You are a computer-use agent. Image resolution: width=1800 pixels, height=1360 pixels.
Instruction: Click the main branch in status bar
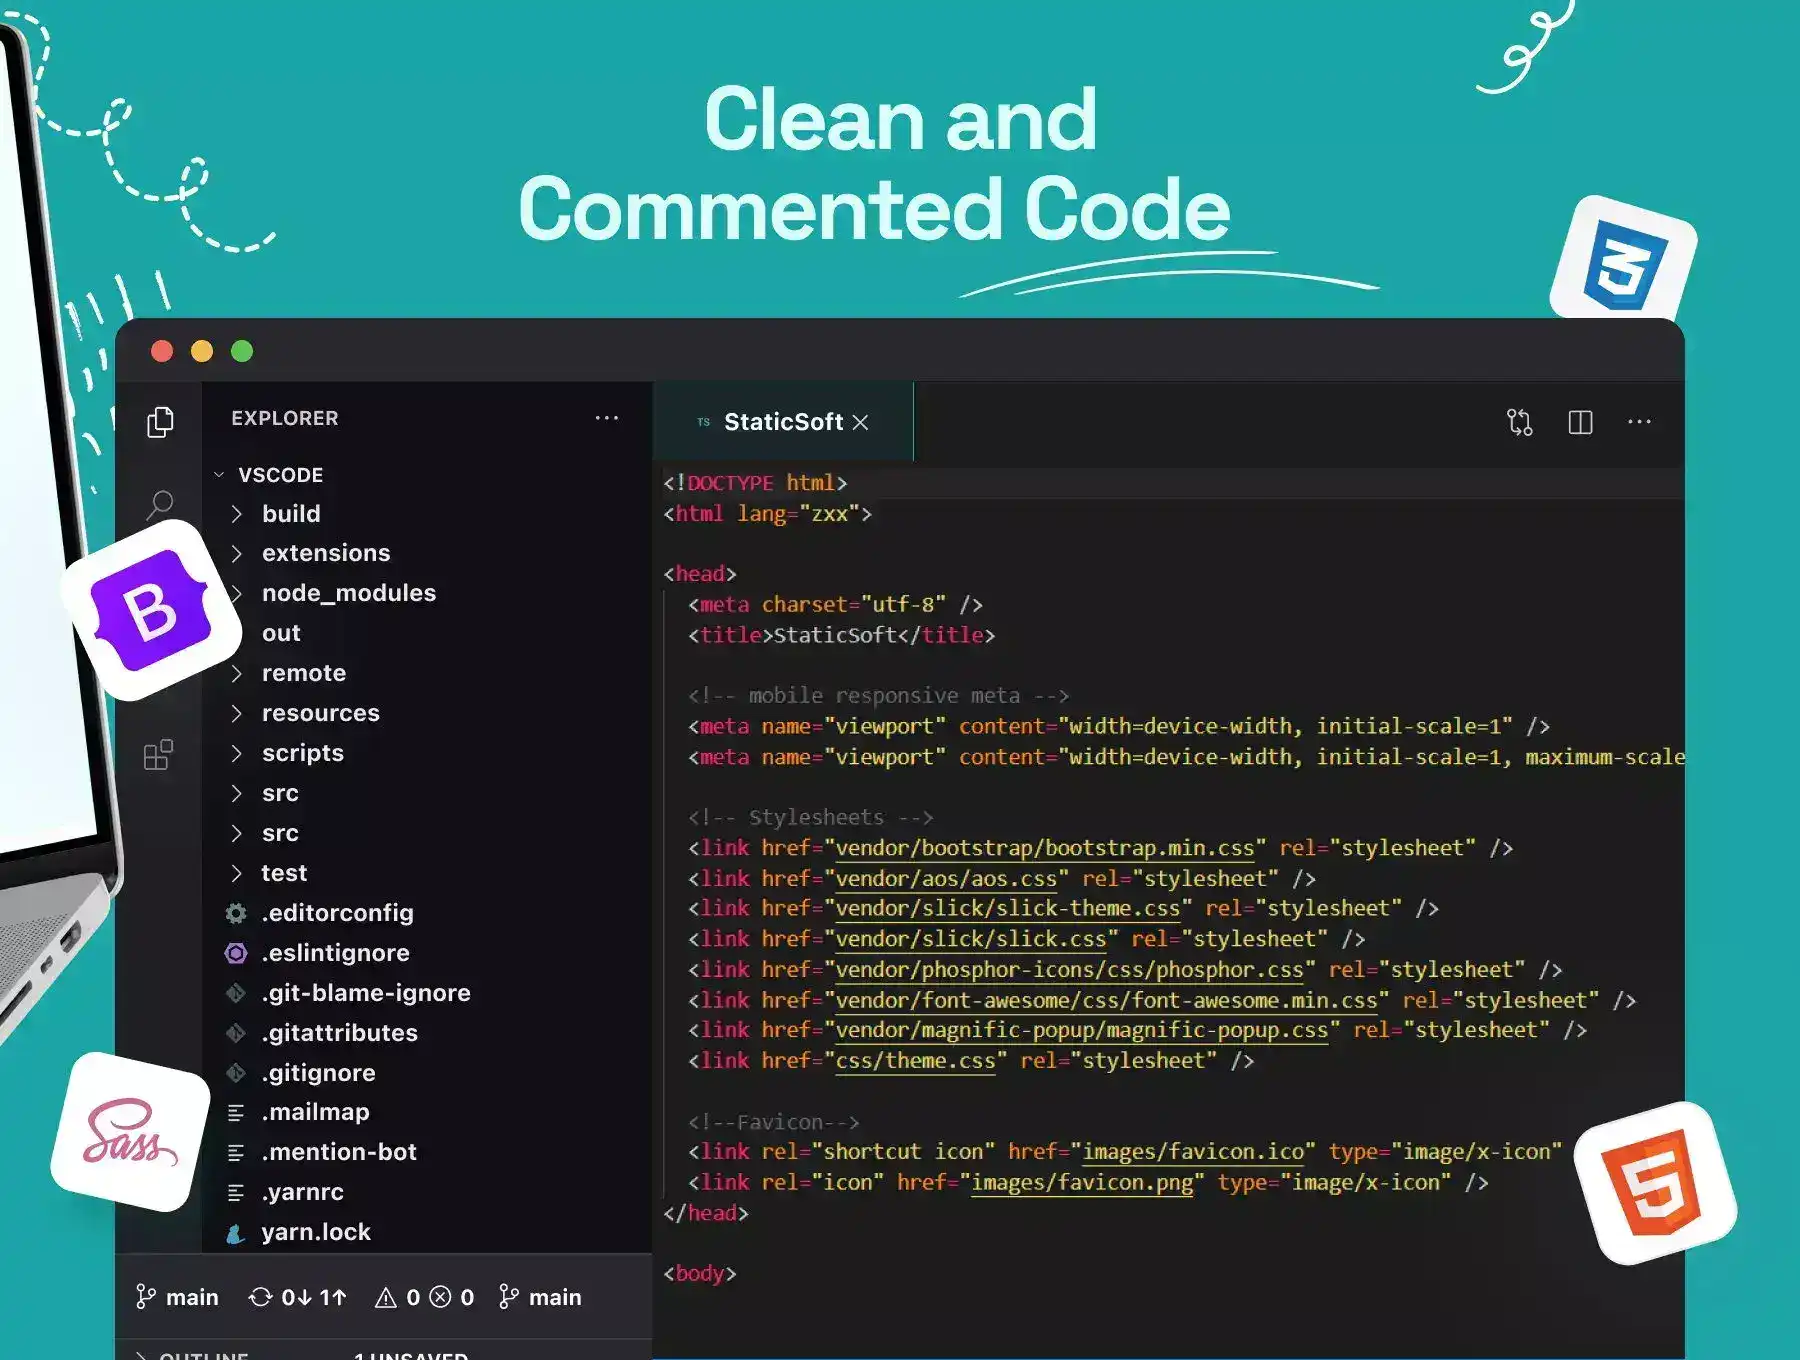(x=177, y=1297)
